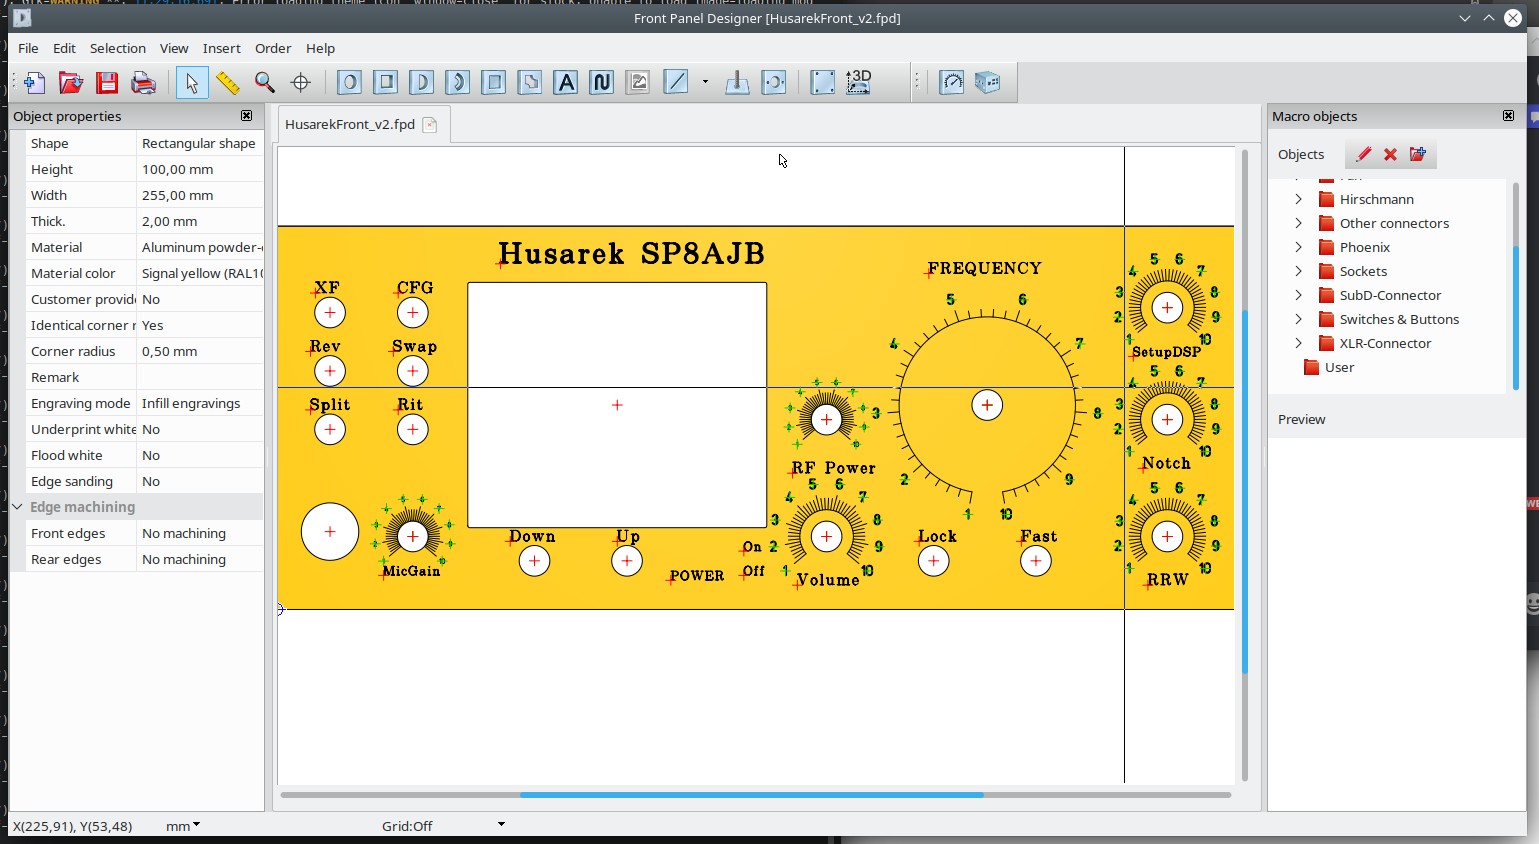
Task: Select the magnifier zoom tool
Action: pyautogui.click(x=265, y=83)
